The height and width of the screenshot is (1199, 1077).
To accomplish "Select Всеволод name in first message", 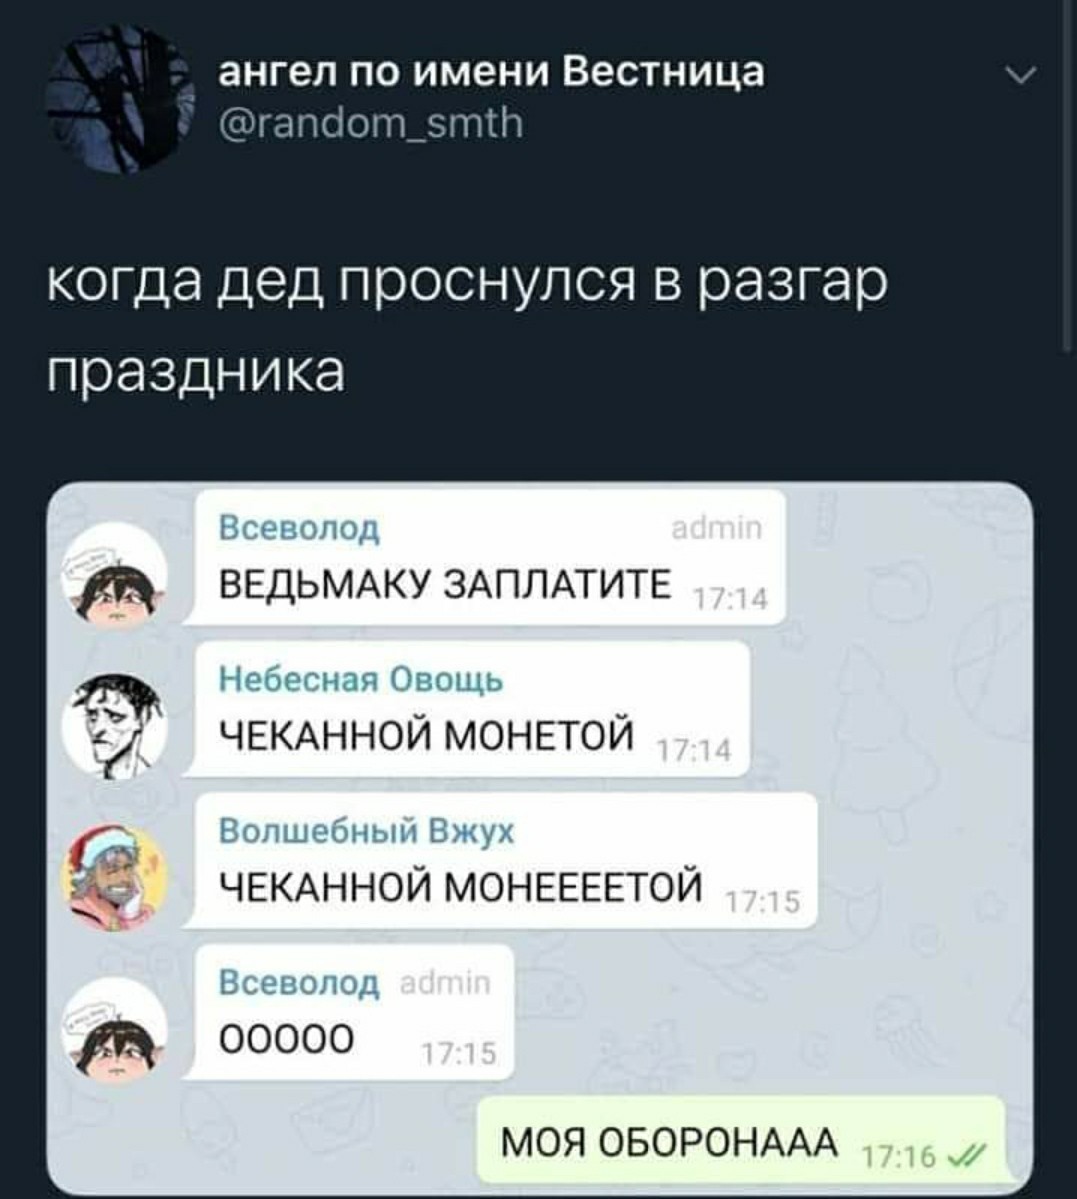I will coord(299,528).
